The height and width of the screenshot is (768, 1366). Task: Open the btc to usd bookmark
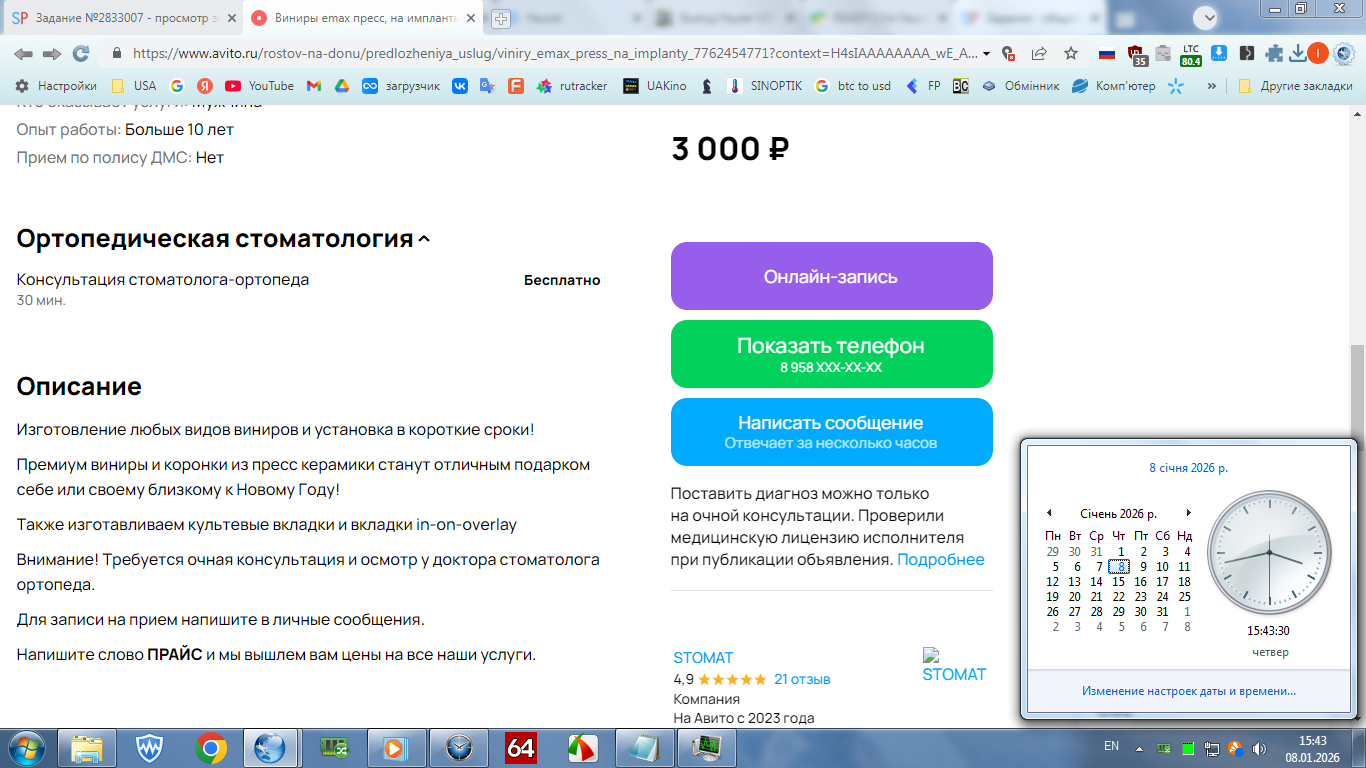[x=852, y=86]
